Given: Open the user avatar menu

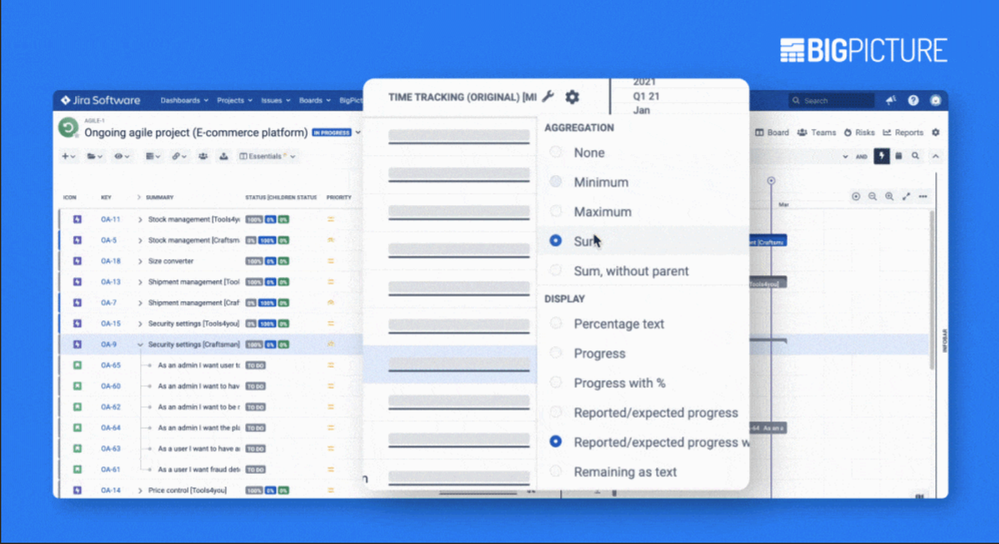Looking at the screenshot, I should (x=935, y=100).
